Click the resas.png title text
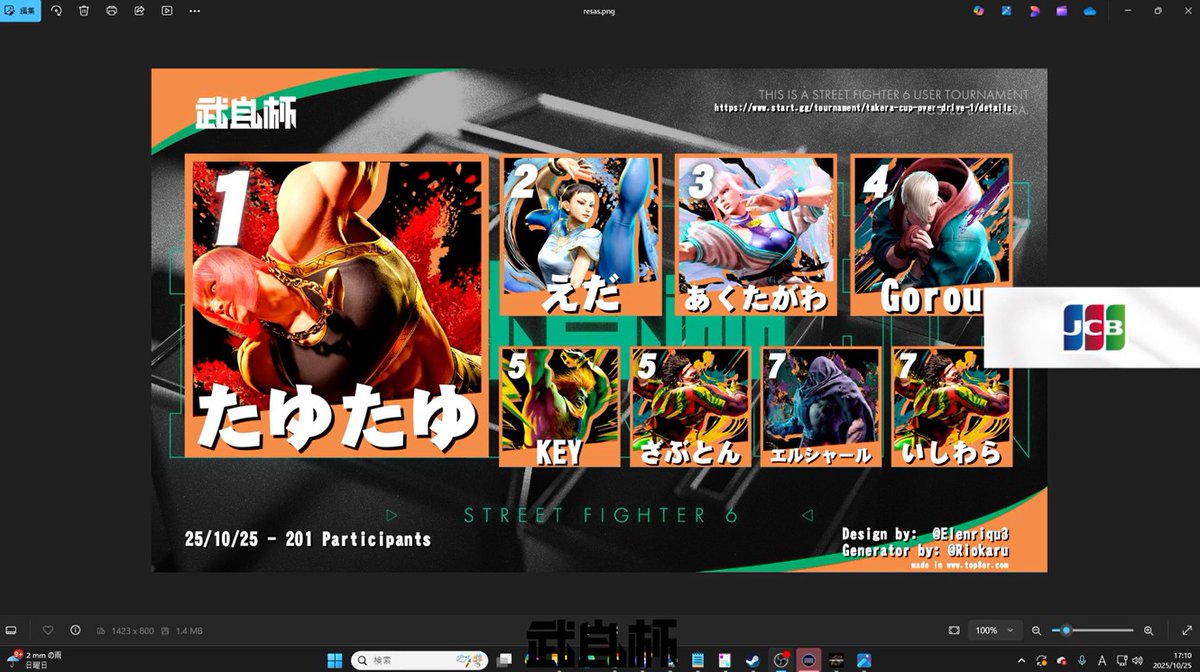Image resolution: width=1200 pixels, height=672 pixels. pyautogui.click(x=599, y=10)
